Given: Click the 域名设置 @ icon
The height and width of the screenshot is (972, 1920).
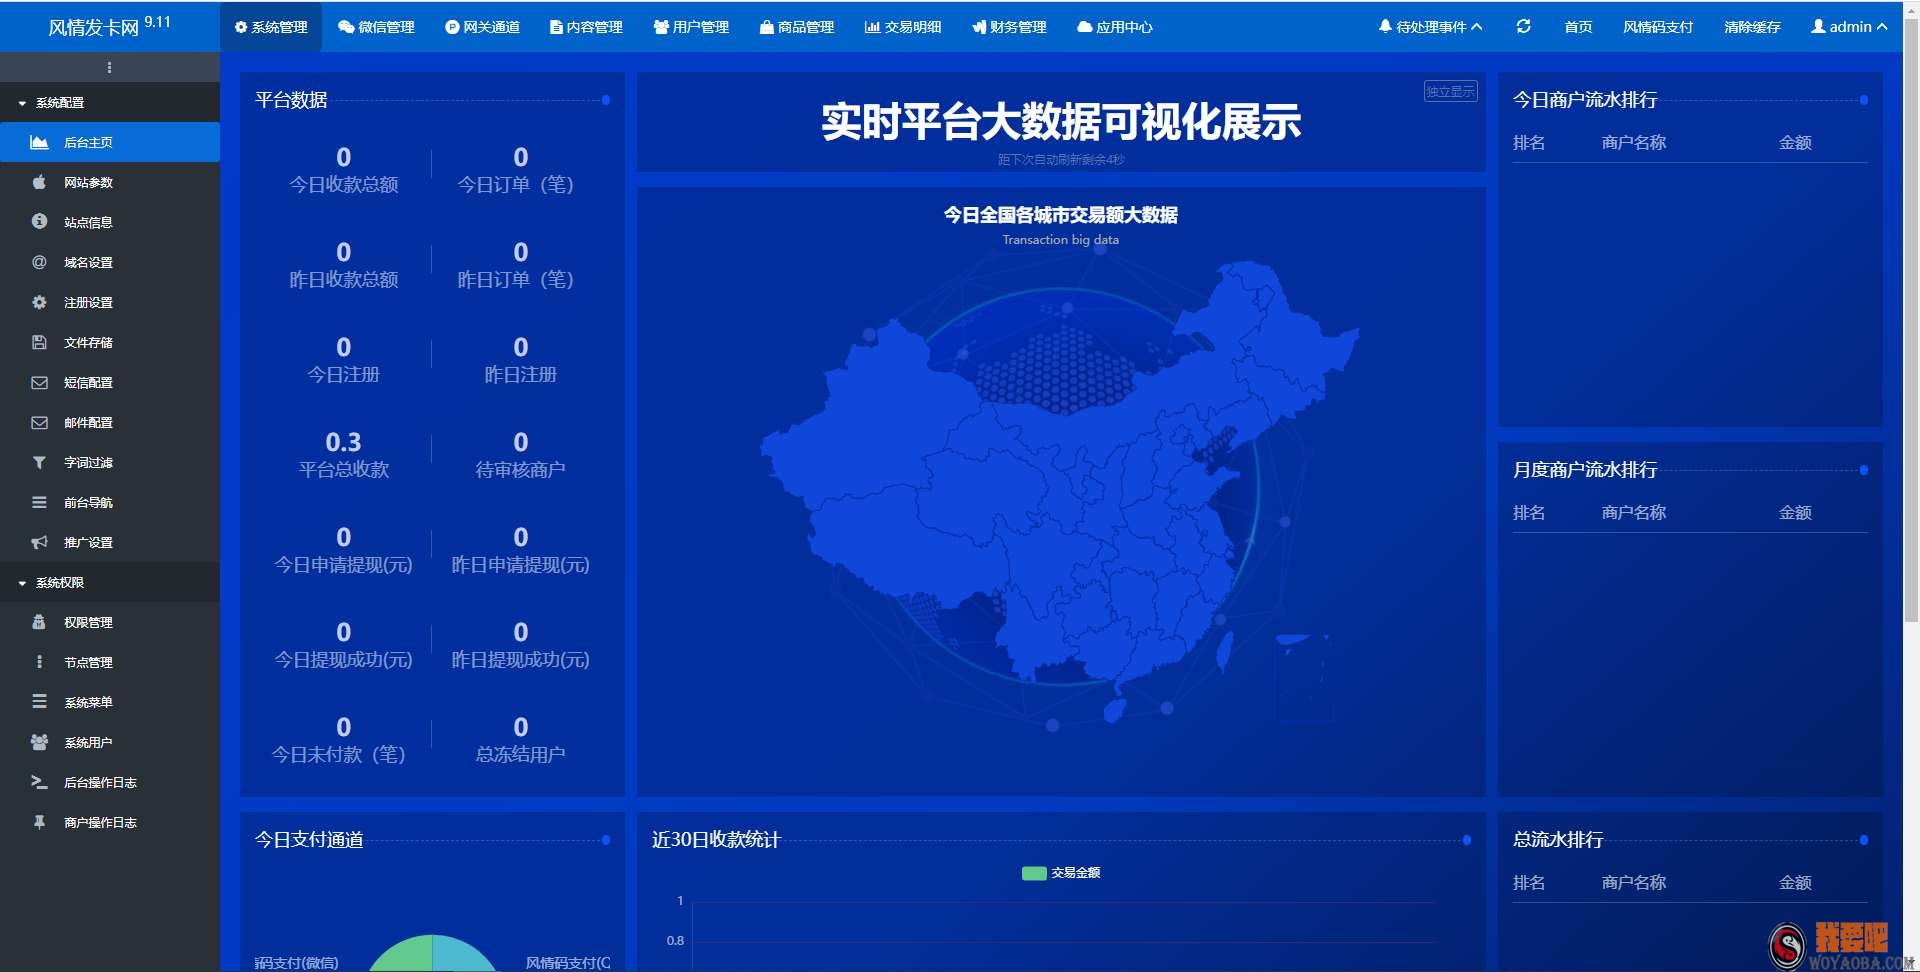Looking at the screenshot, I should tap(38, 262).
